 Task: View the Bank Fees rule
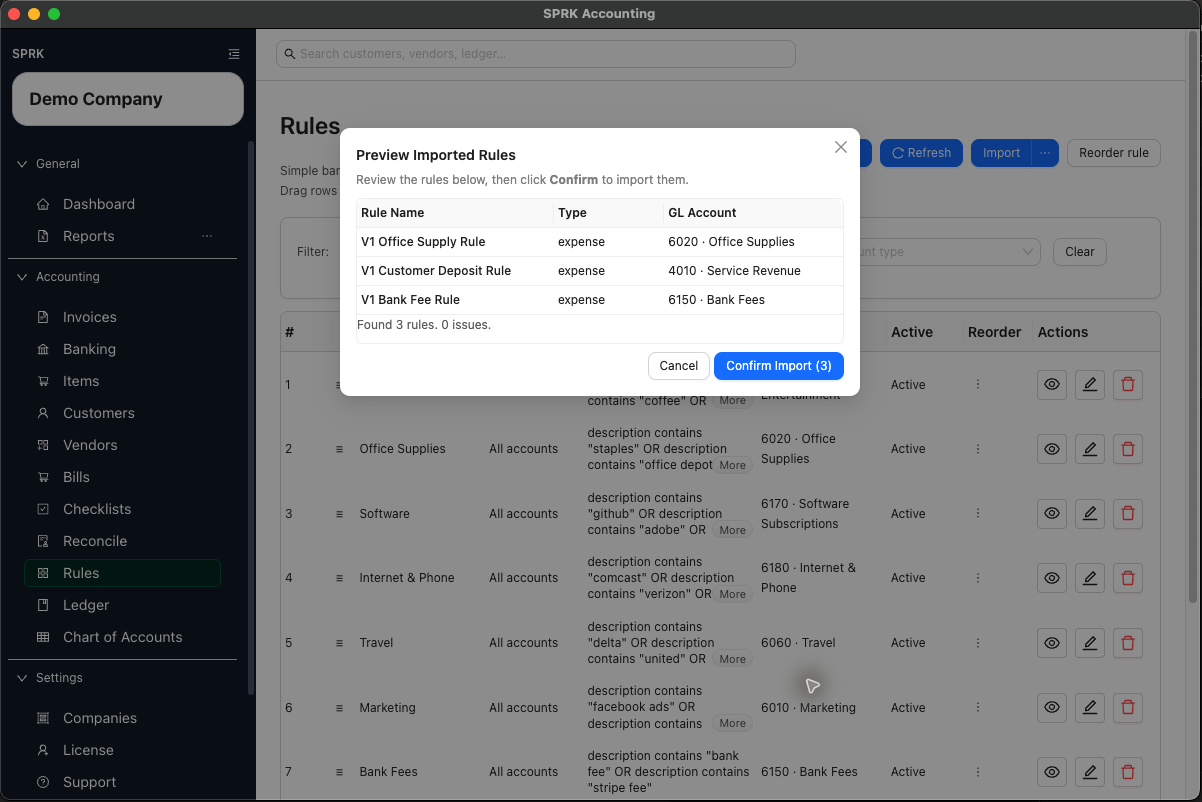[x=1052, y=772]
